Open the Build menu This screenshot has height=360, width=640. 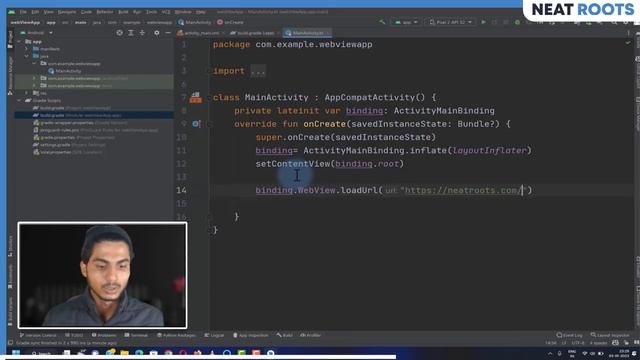click(123, 12)
